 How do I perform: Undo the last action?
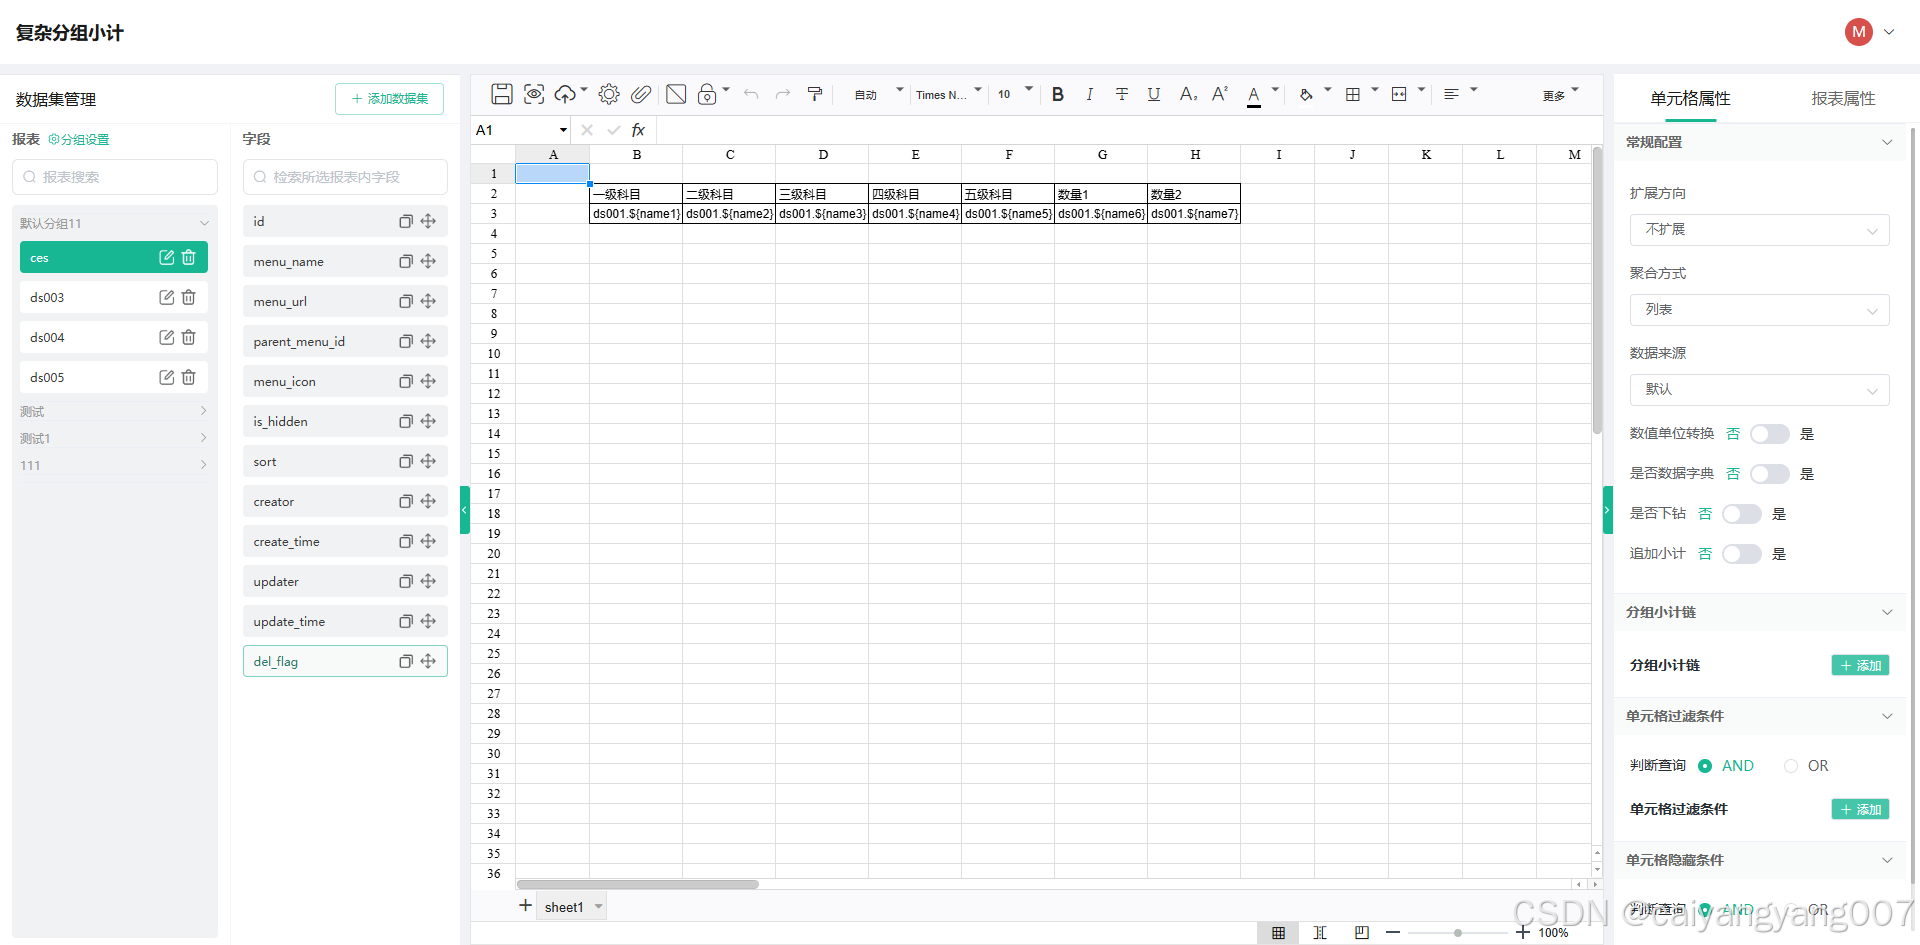click(x=751, y=94)
